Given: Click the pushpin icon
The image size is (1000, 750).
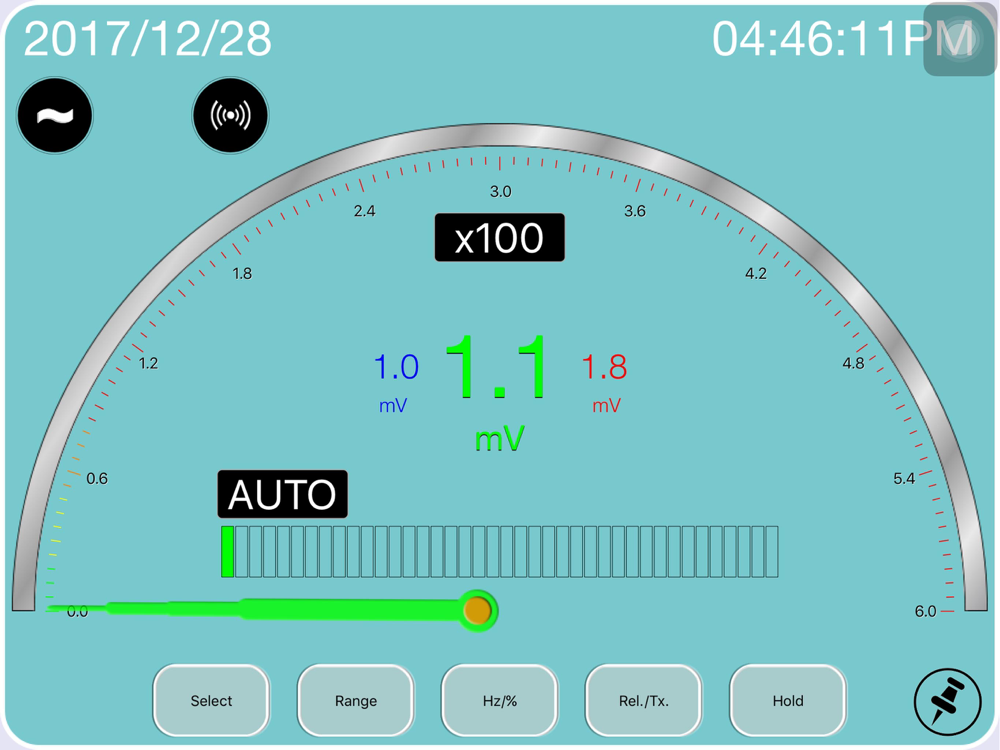Looking at the screenshot, I should (x=947, y=702).
